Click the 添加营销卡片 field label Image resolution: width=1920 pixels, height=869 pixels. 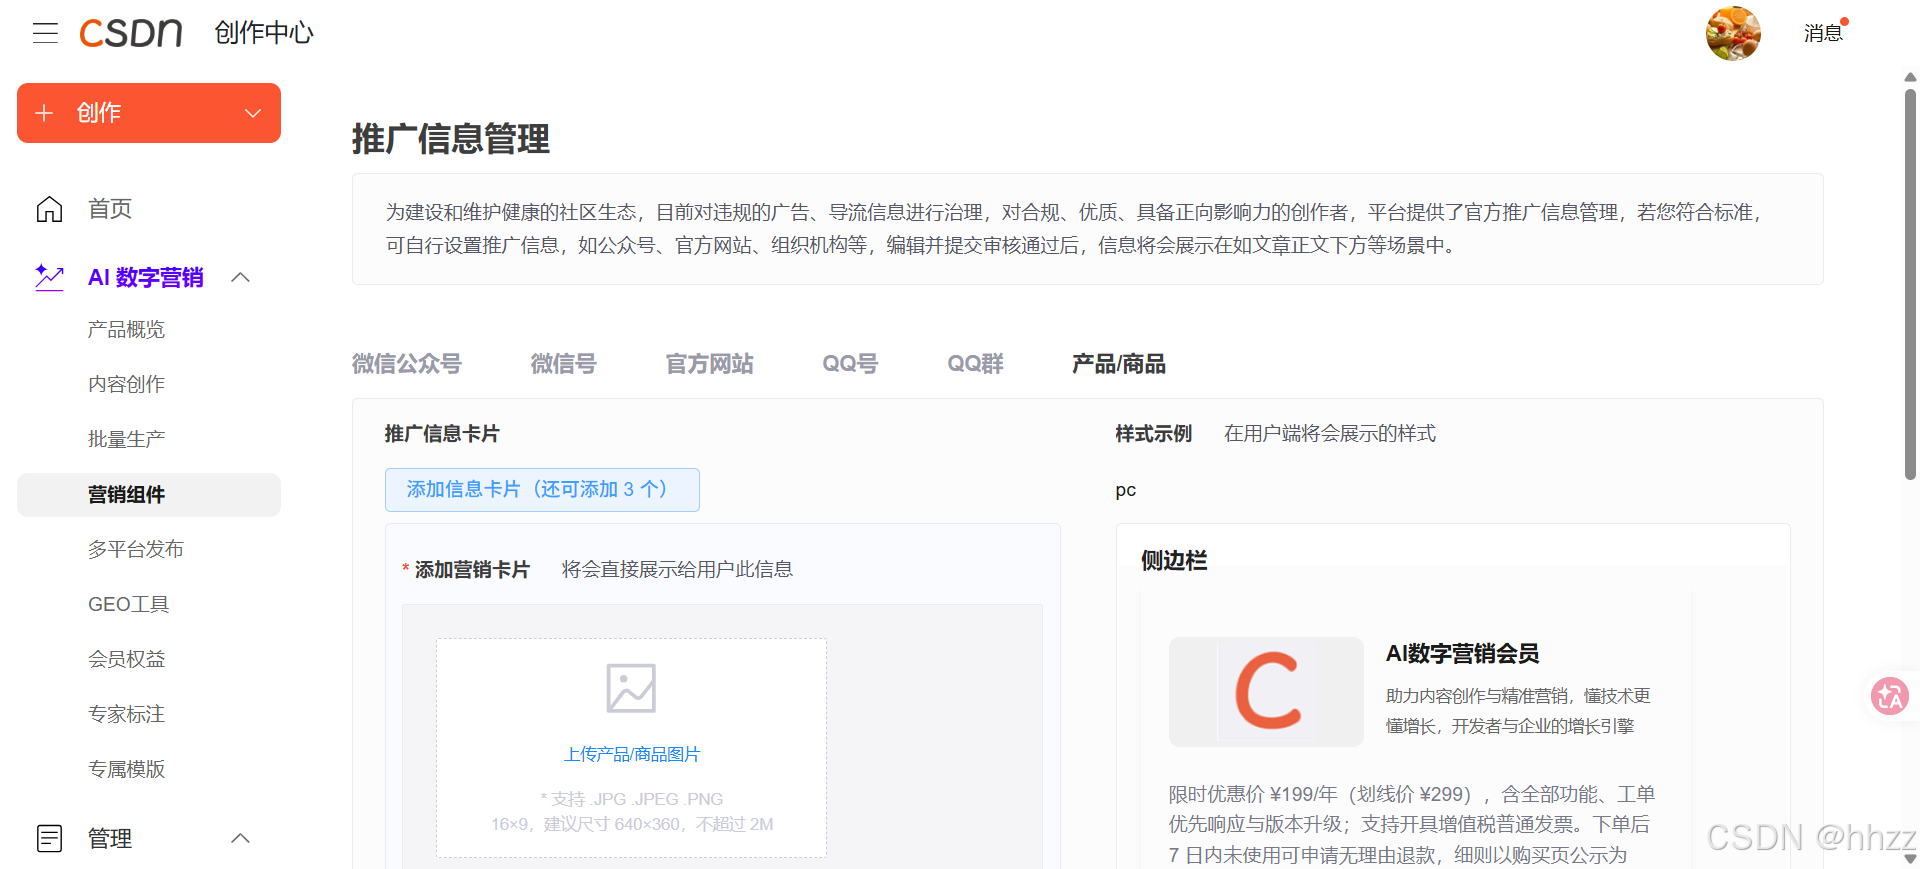[x=472, y=569]
